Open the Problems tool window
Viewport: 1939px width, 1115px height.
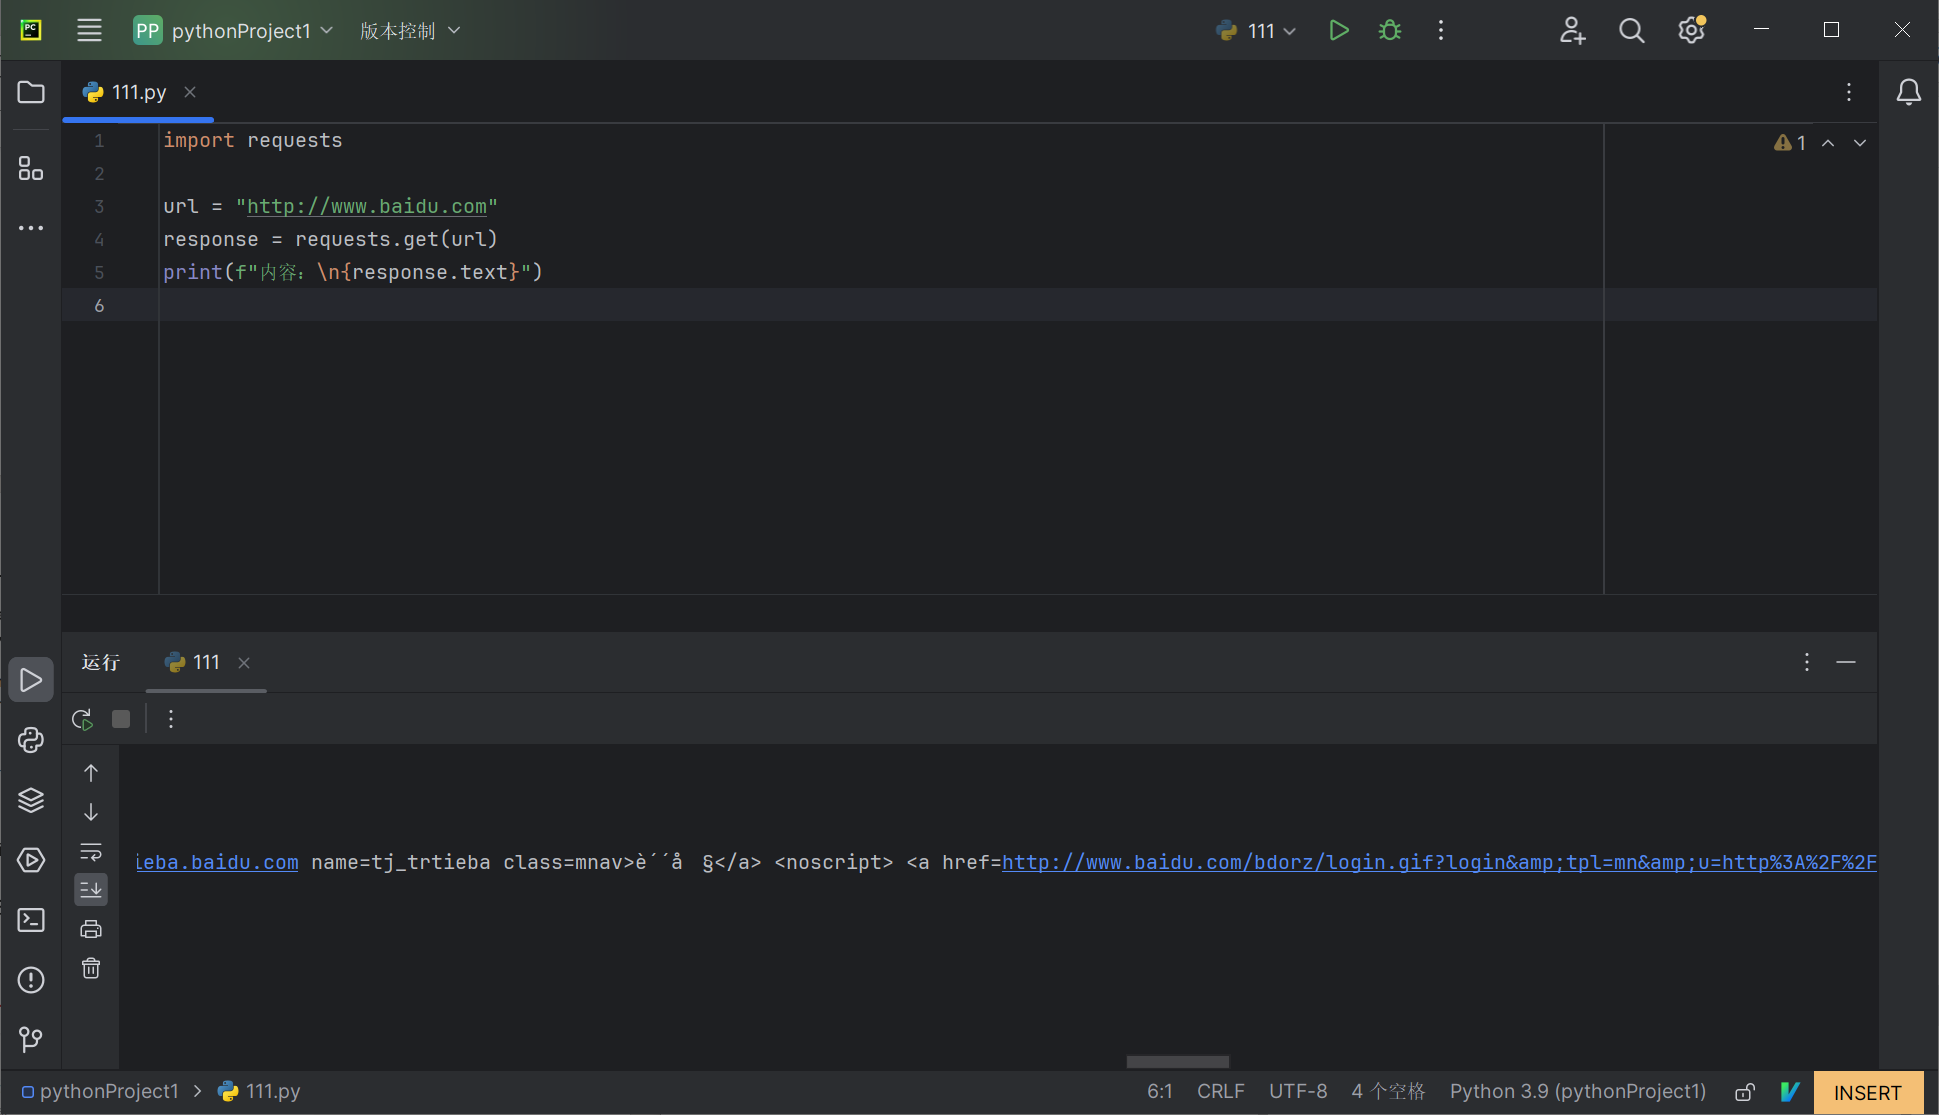[31, 980]
